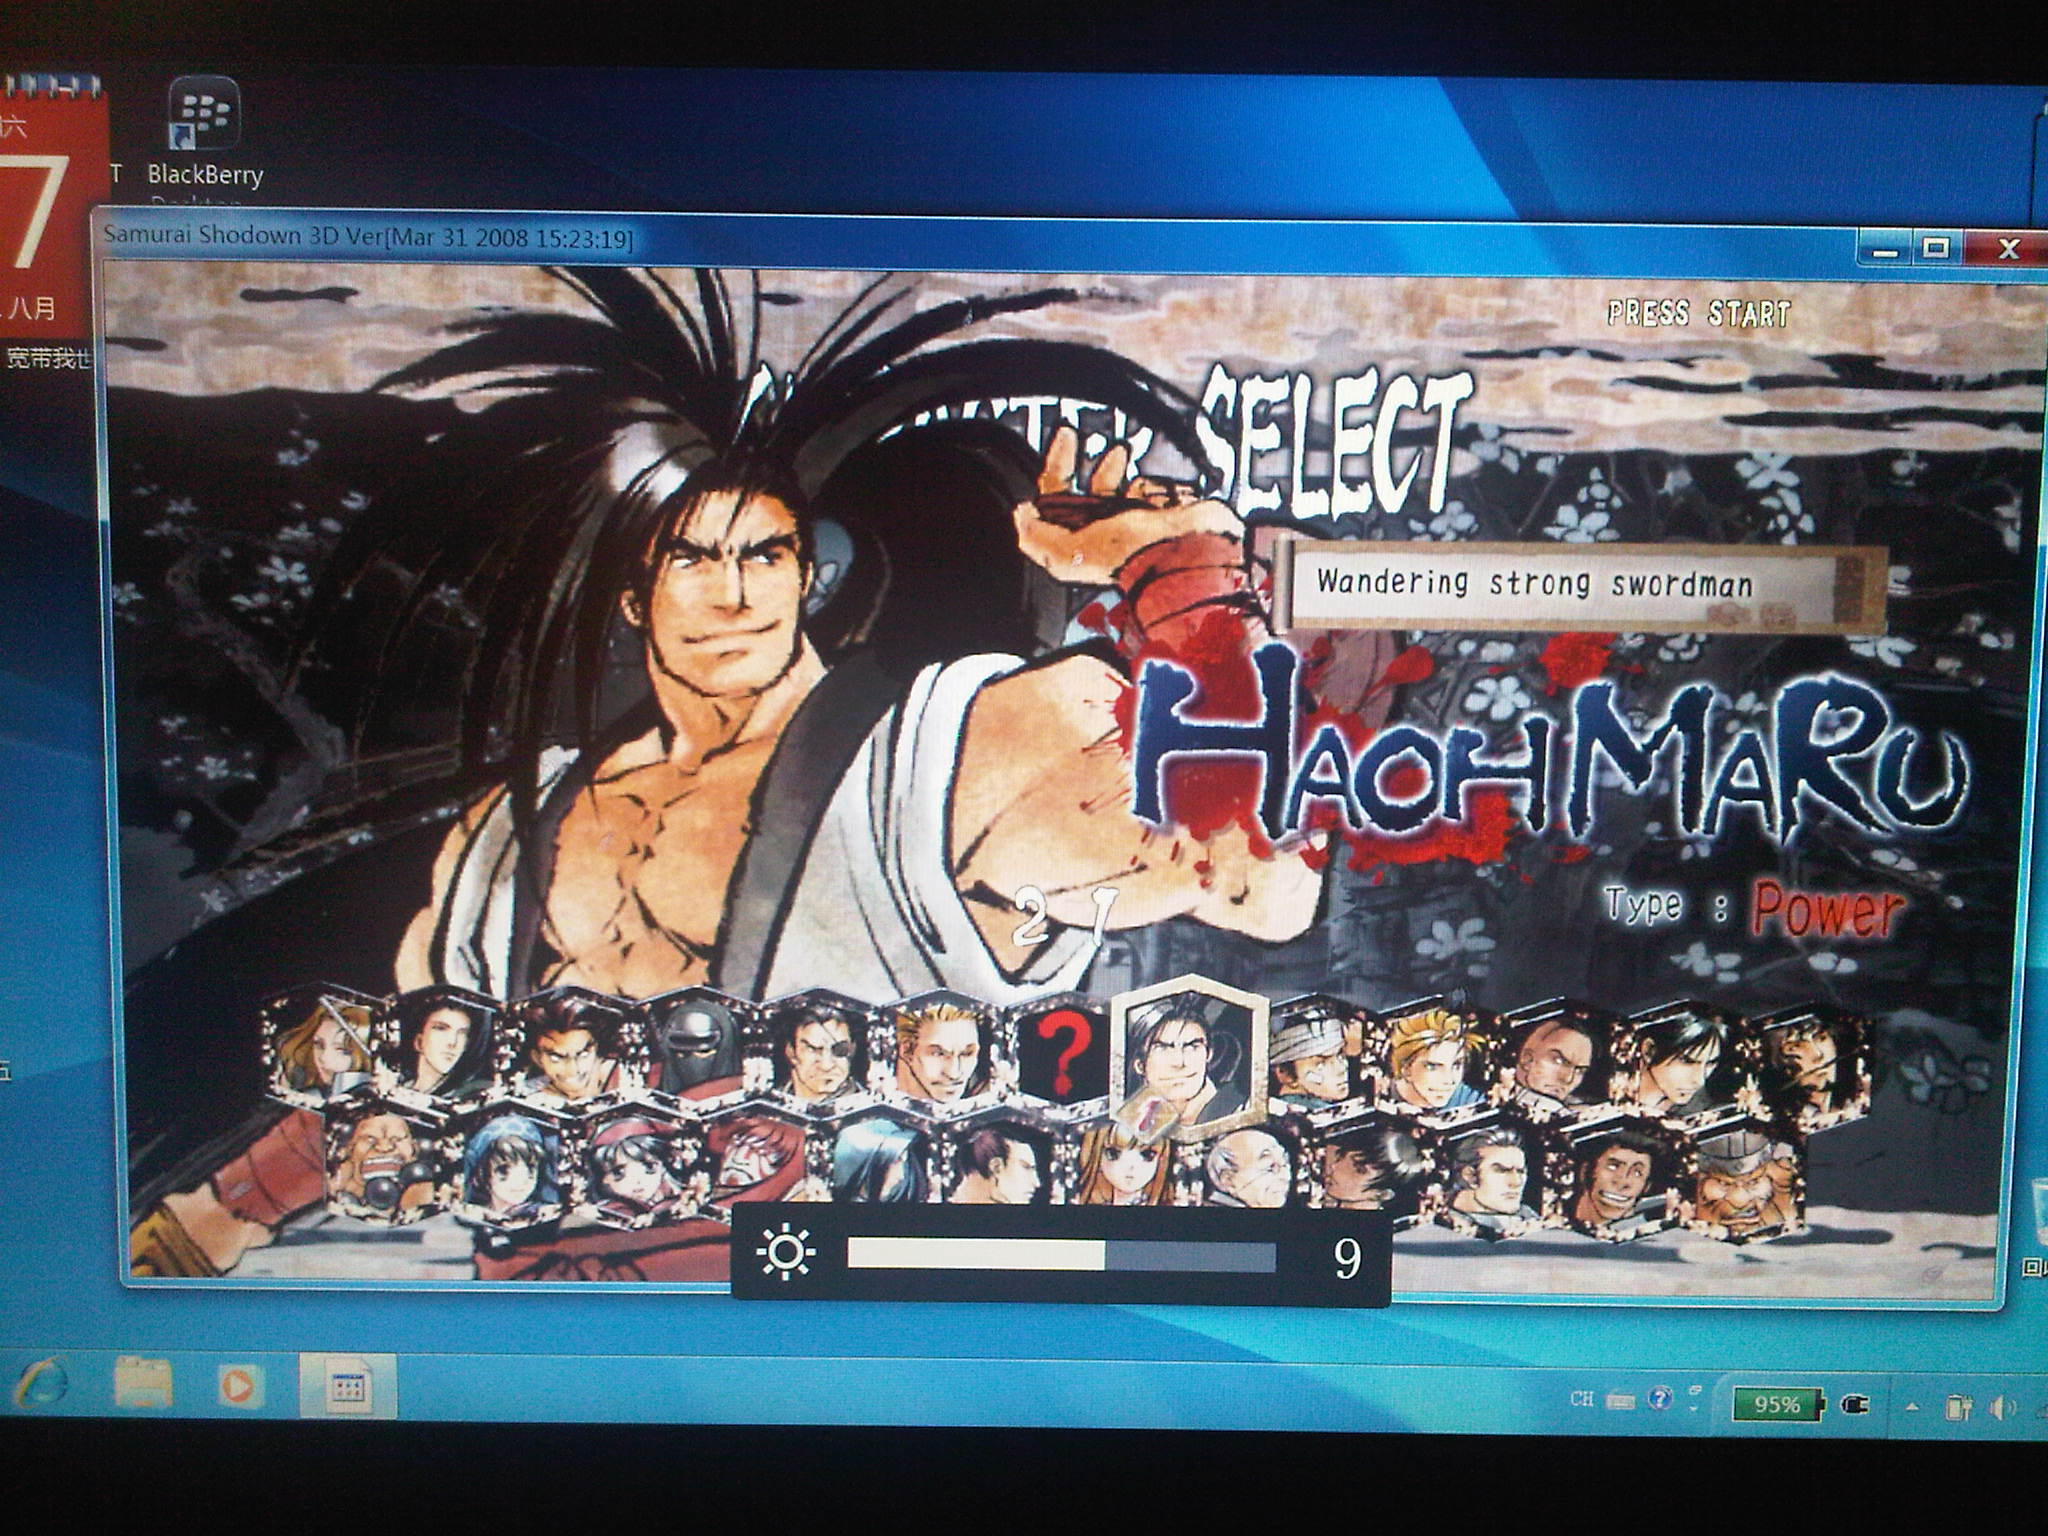This screenshot has height=1536, width=2048.
Task: Click the CHARACTER SELECT heading
Action: pyautogui.click(x=1110, y=440)
